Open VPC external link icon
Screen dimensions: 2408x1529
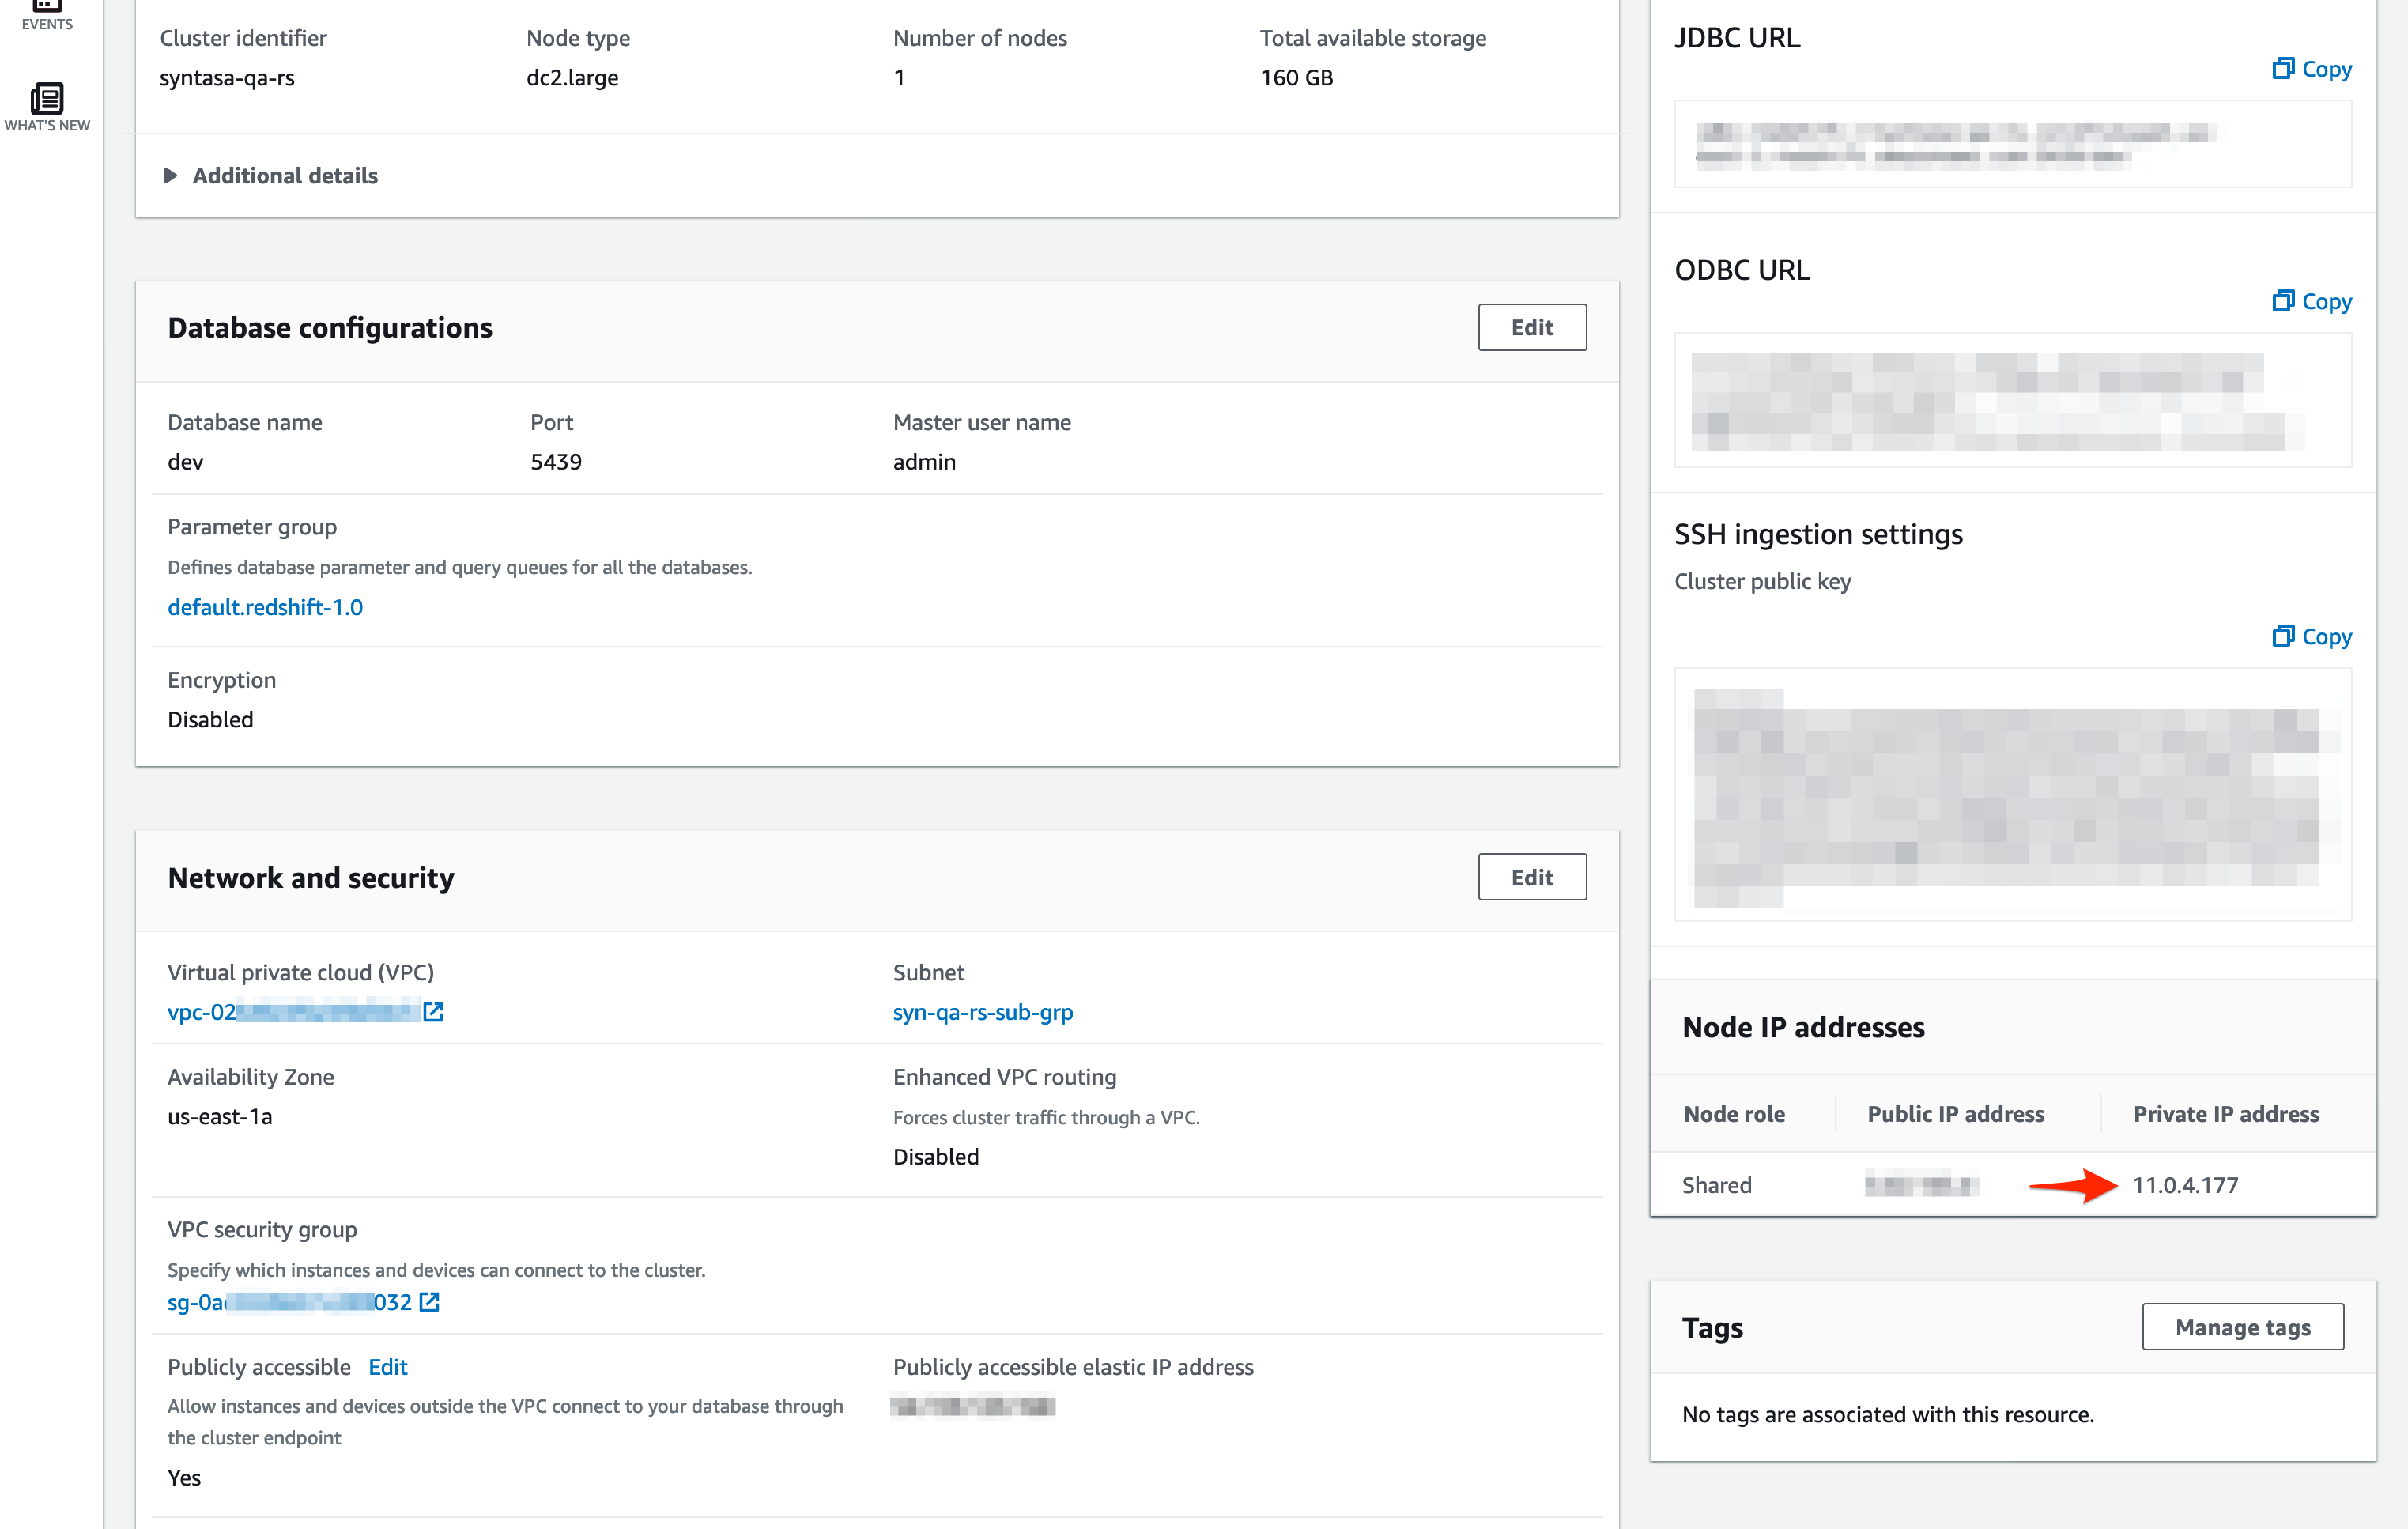click(433, 1012)
